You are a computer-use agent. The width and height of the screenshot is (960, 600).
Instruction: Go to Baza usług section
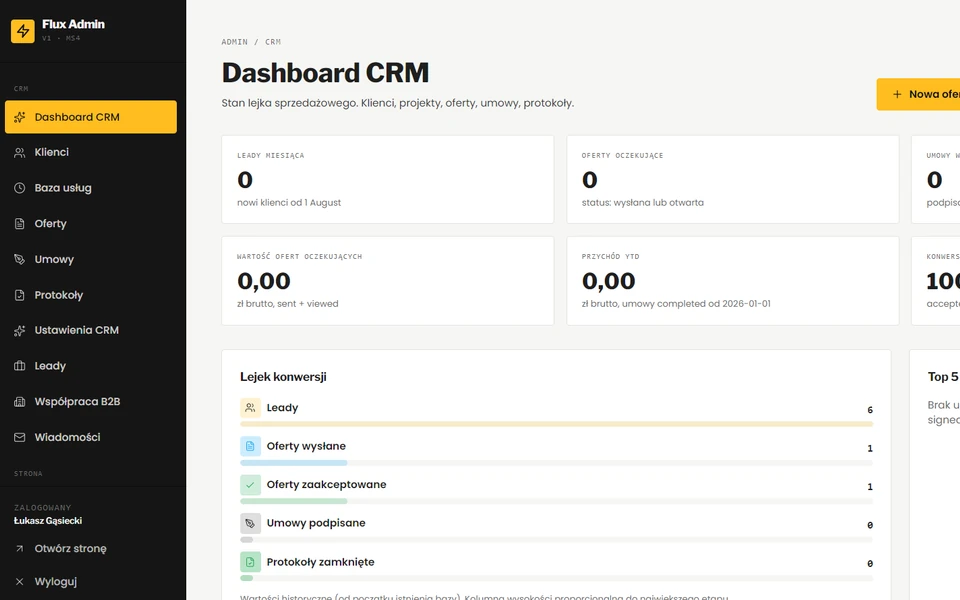(x=91, y=188)
